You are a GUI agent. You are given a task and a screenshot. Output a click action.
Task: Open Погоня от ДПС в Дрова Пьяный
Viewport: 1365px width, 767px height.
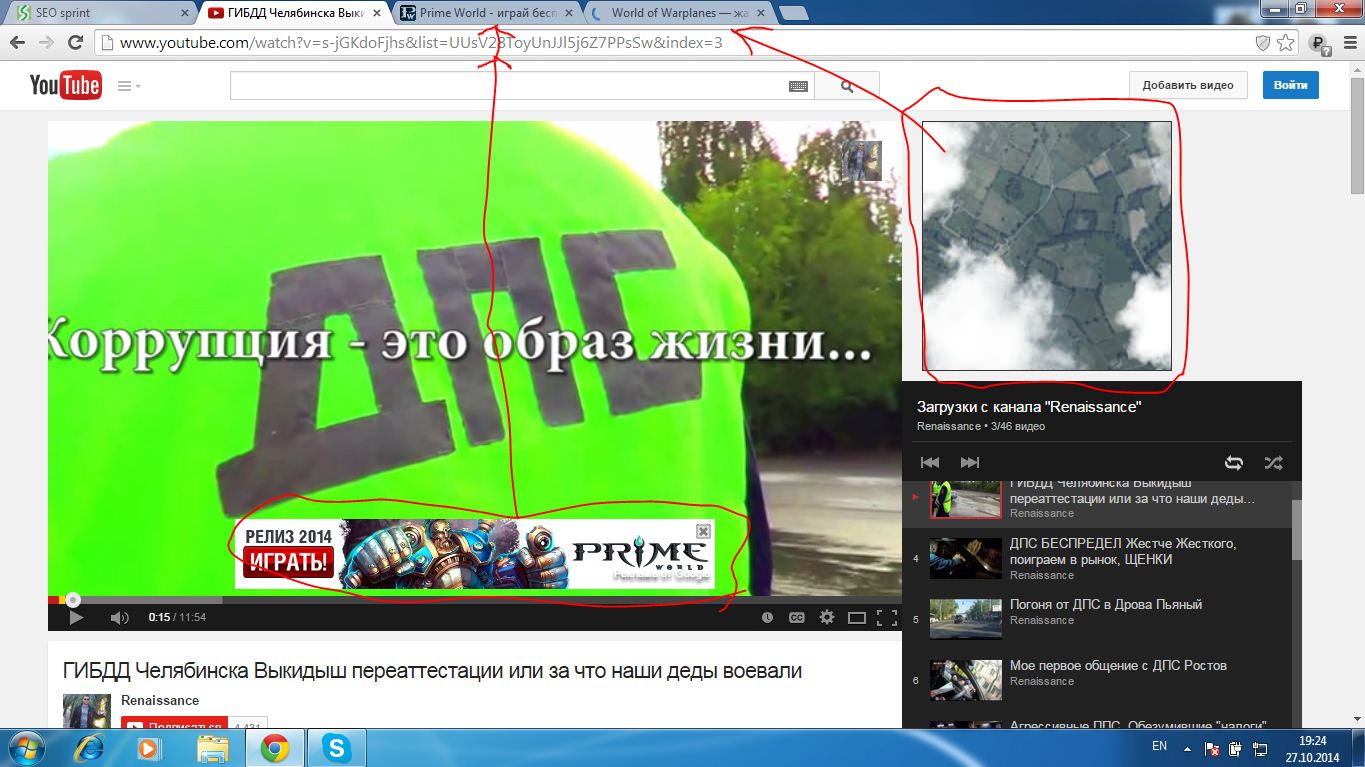(x=1106, y=605)
